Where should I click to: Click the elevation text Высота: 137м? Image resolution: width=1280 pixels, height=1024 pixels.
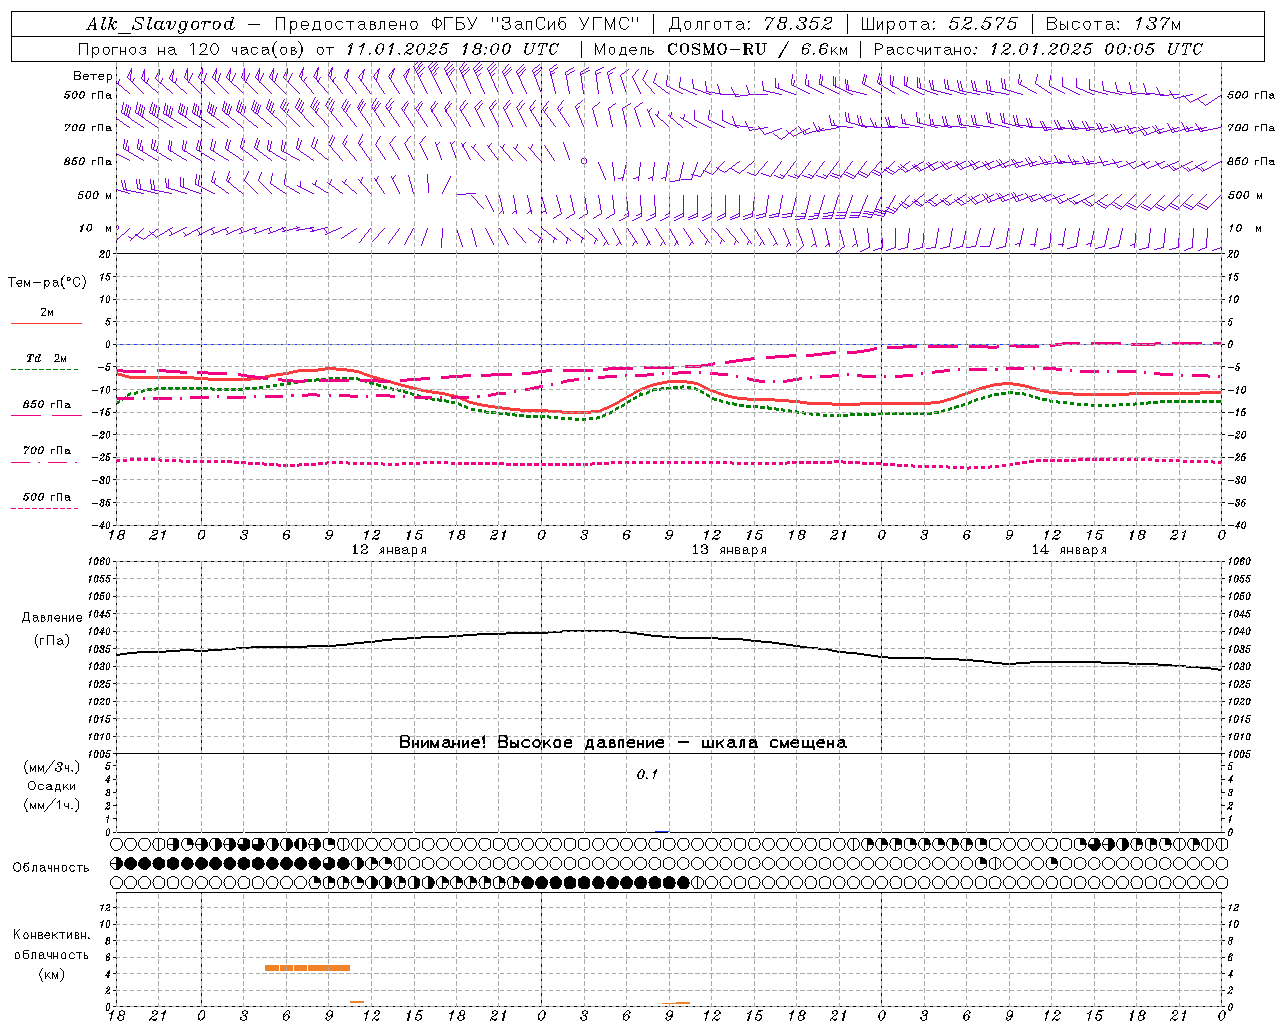(1113, 24)
